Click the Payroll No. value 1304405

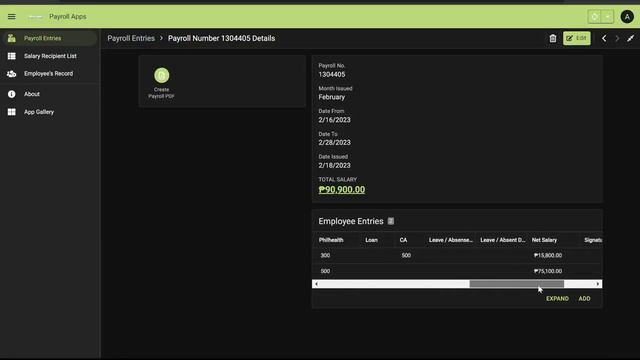(x=332, y=74)
